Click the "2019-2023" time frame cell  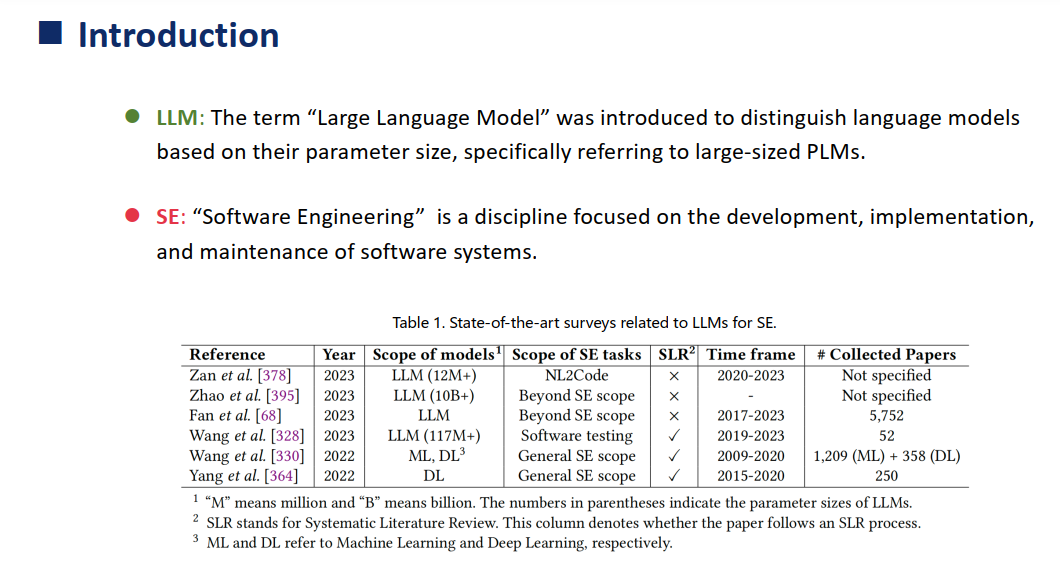[751, 435]
